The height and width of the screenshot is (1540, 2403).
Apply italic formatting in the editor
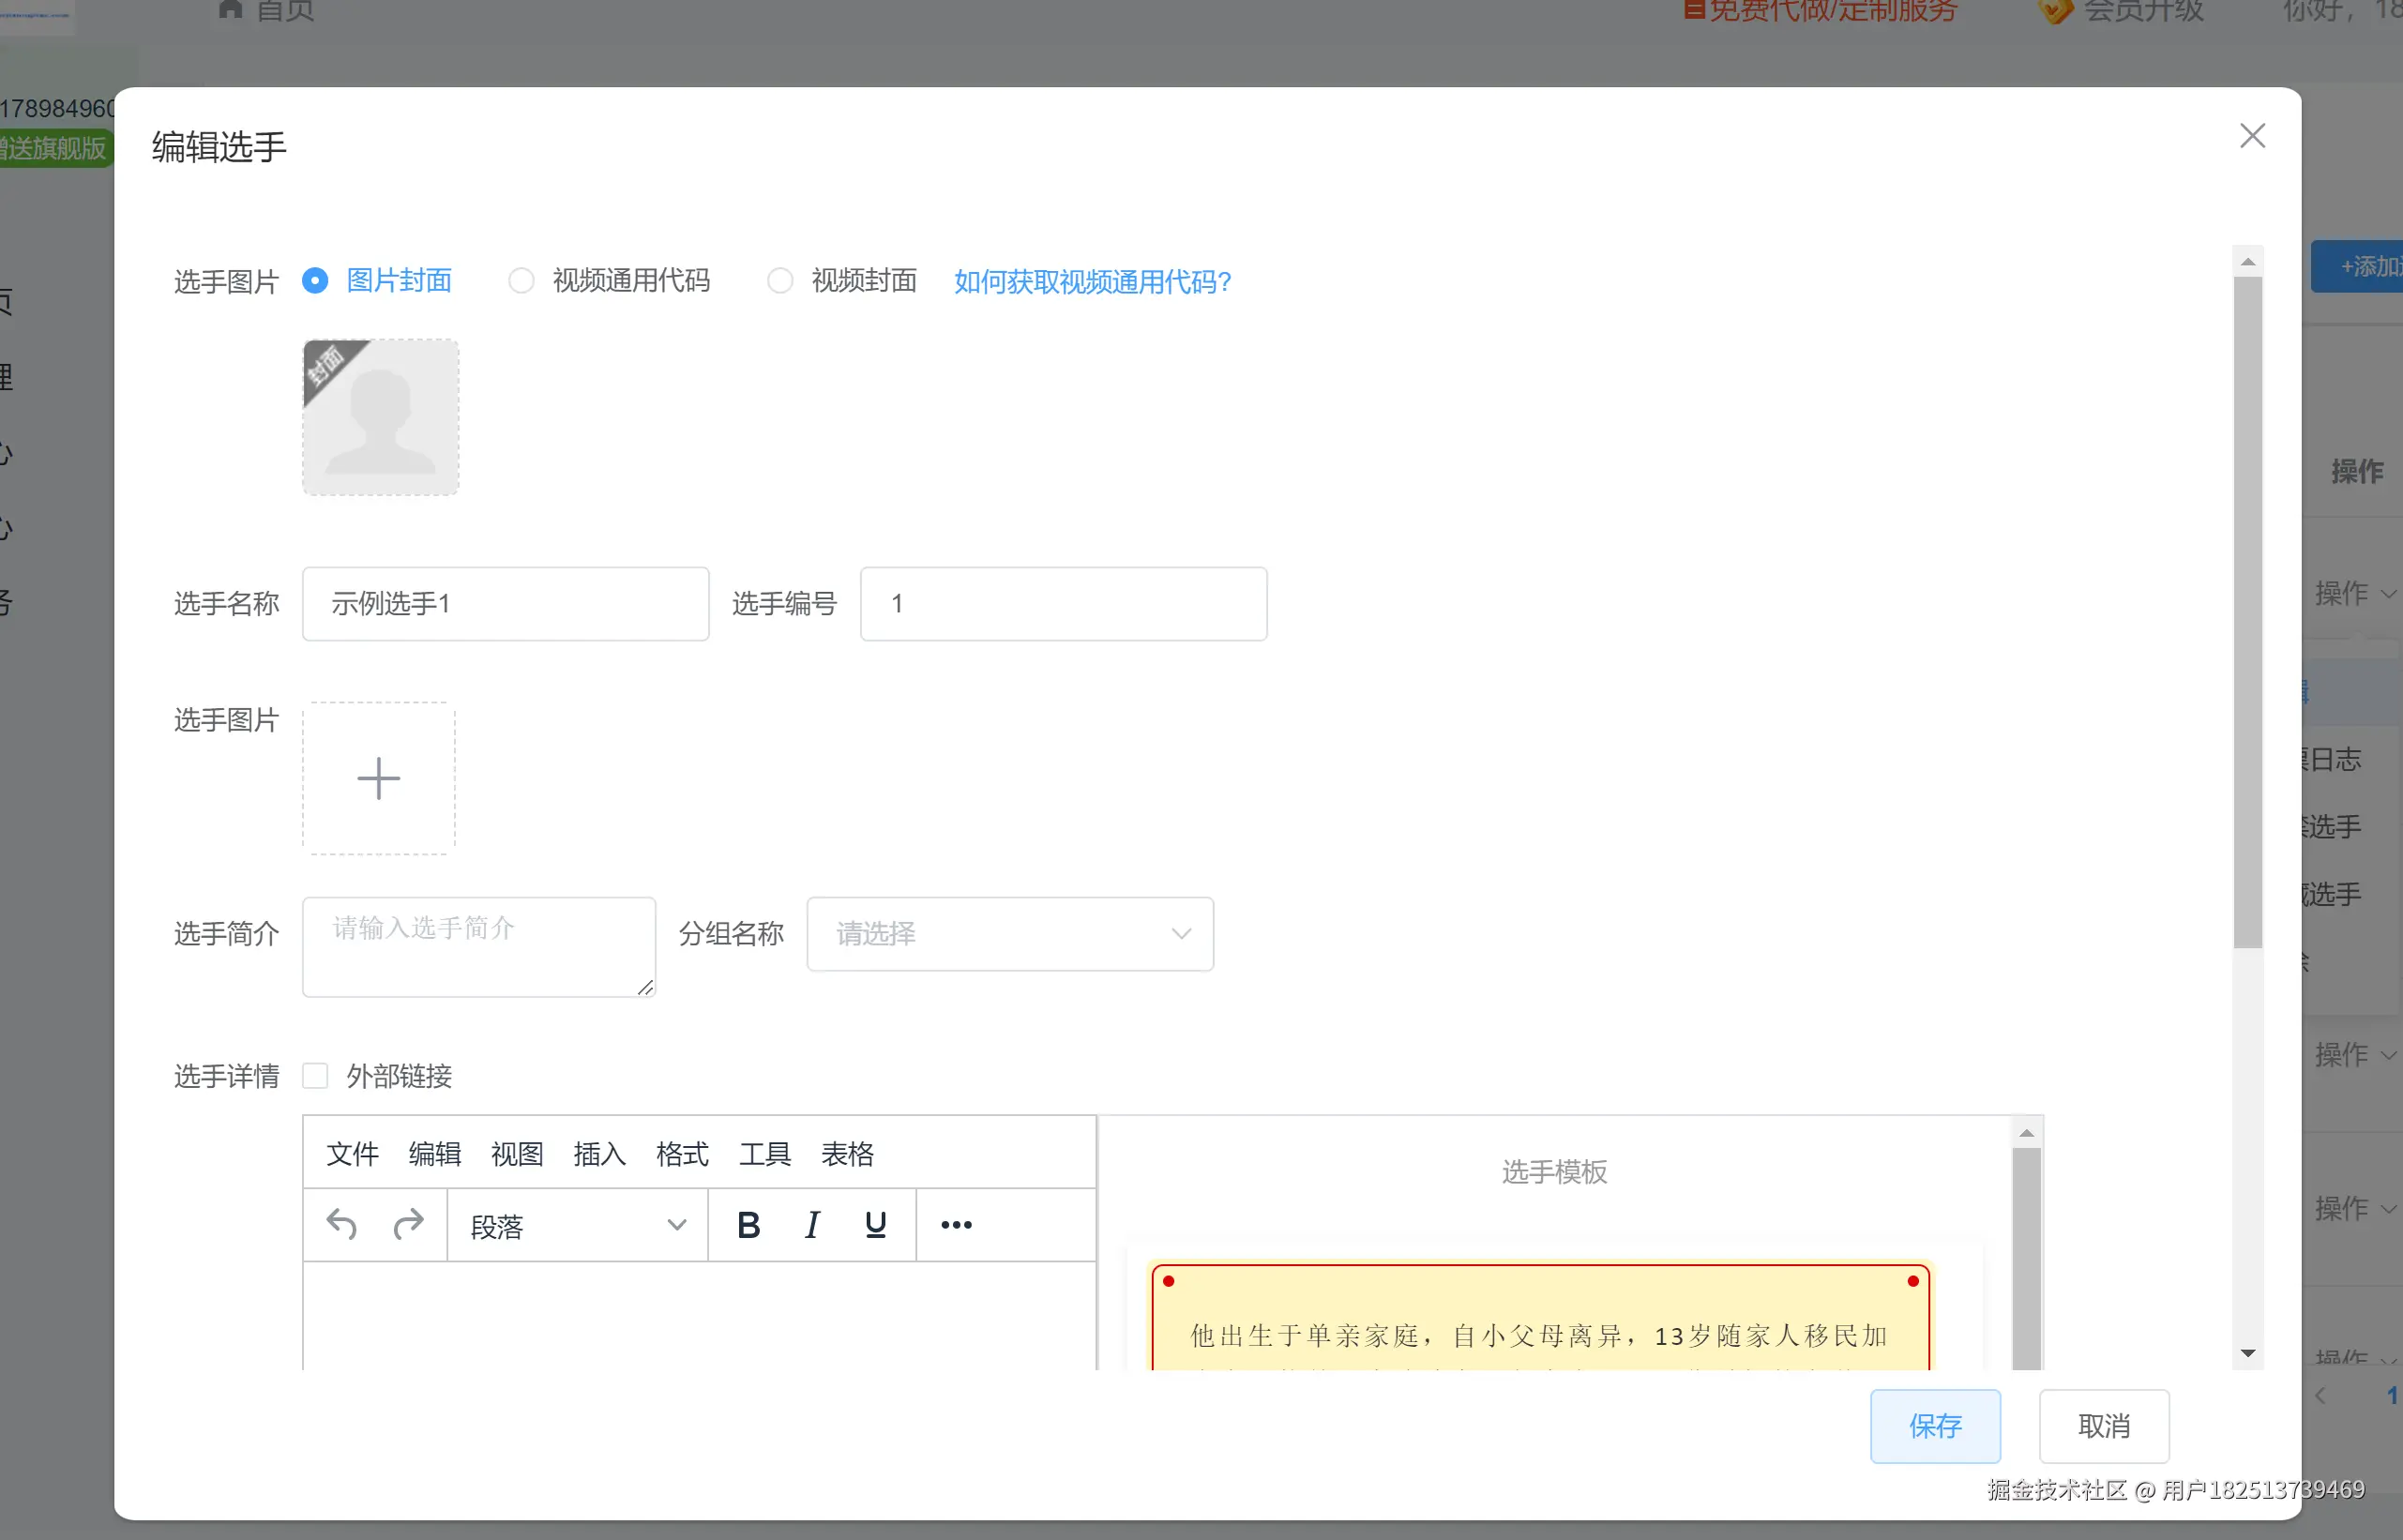click(x=812, y=1224)
